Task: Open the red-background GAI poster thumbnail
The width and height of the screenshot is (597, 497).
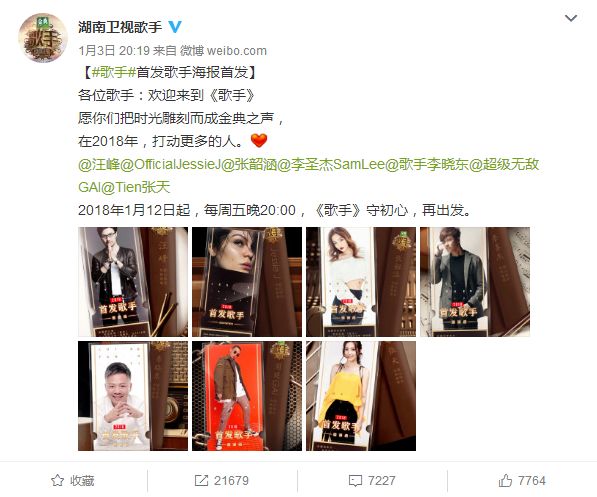Action: coord(247,396)
